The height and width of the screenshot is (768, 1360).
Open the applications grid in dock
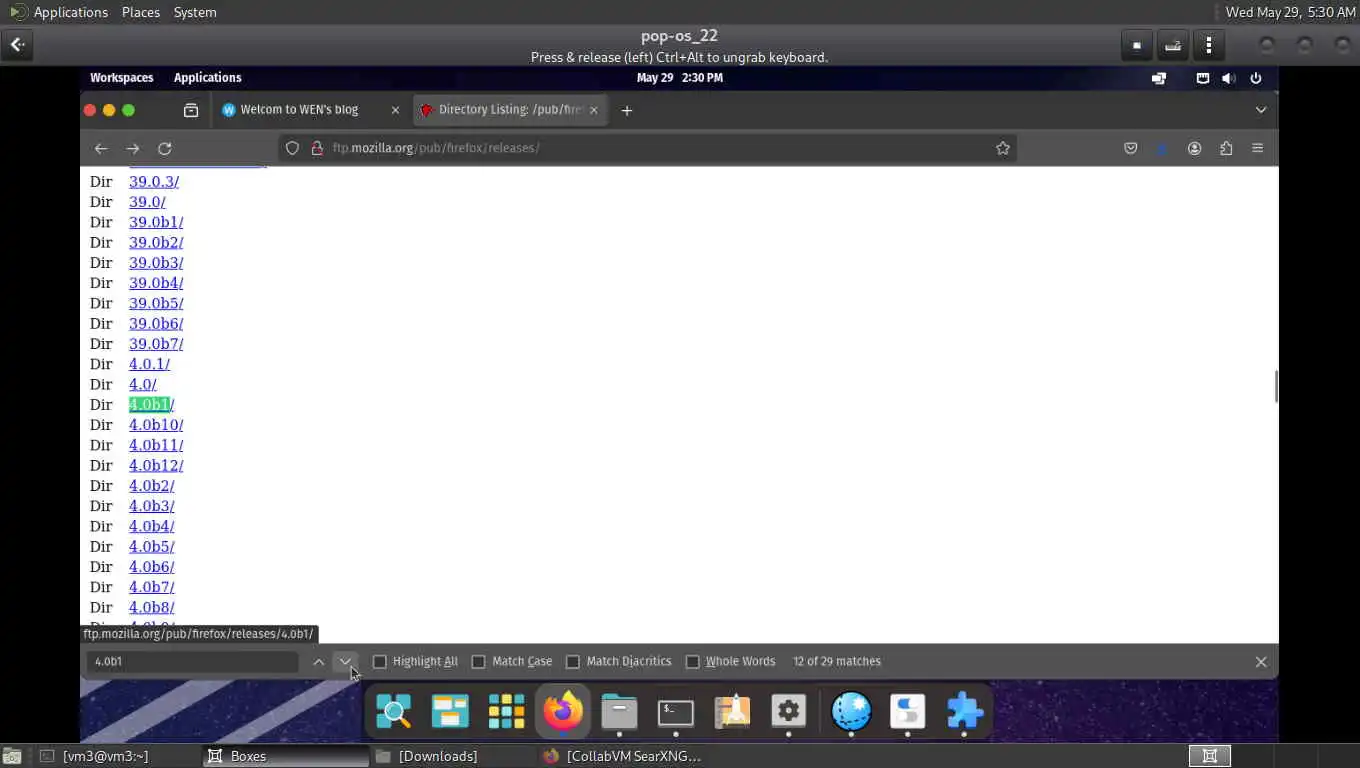[506, 712]
